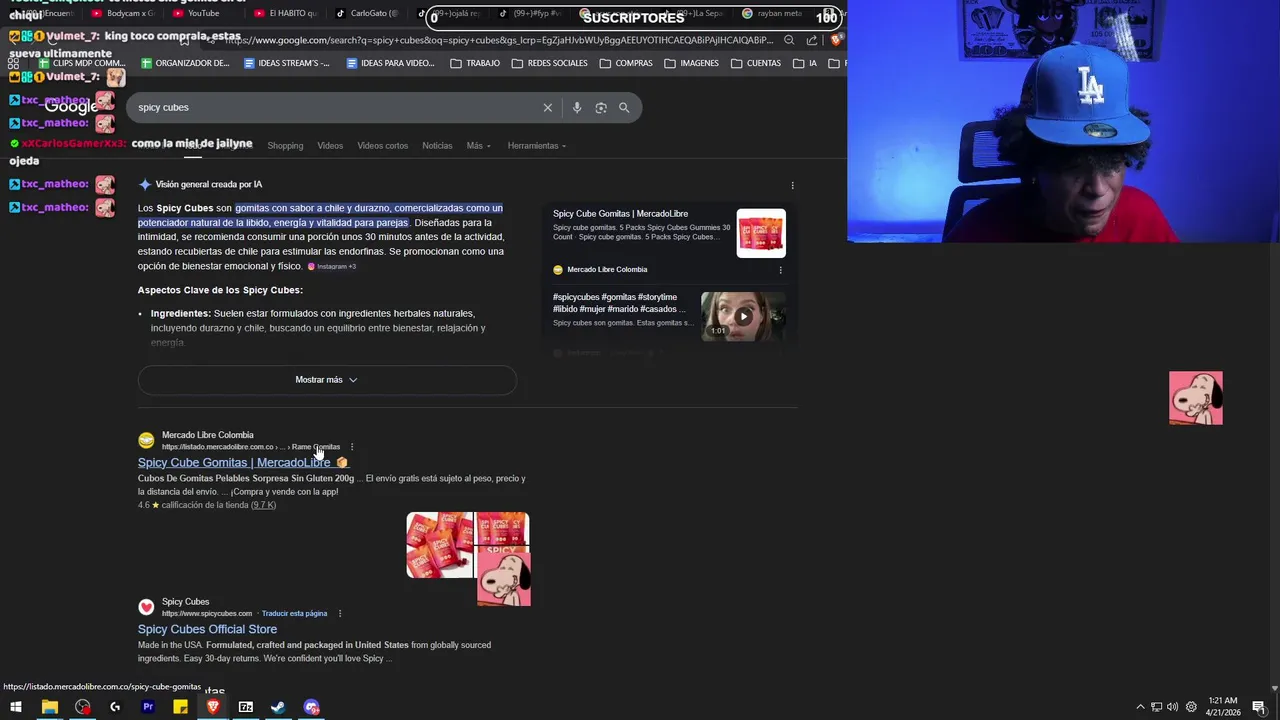Image resolution: width=1280 pixels, height=720 pixels.
Task: Open Mercado Libre Colombia source in side panel
Action: [607, 270]
